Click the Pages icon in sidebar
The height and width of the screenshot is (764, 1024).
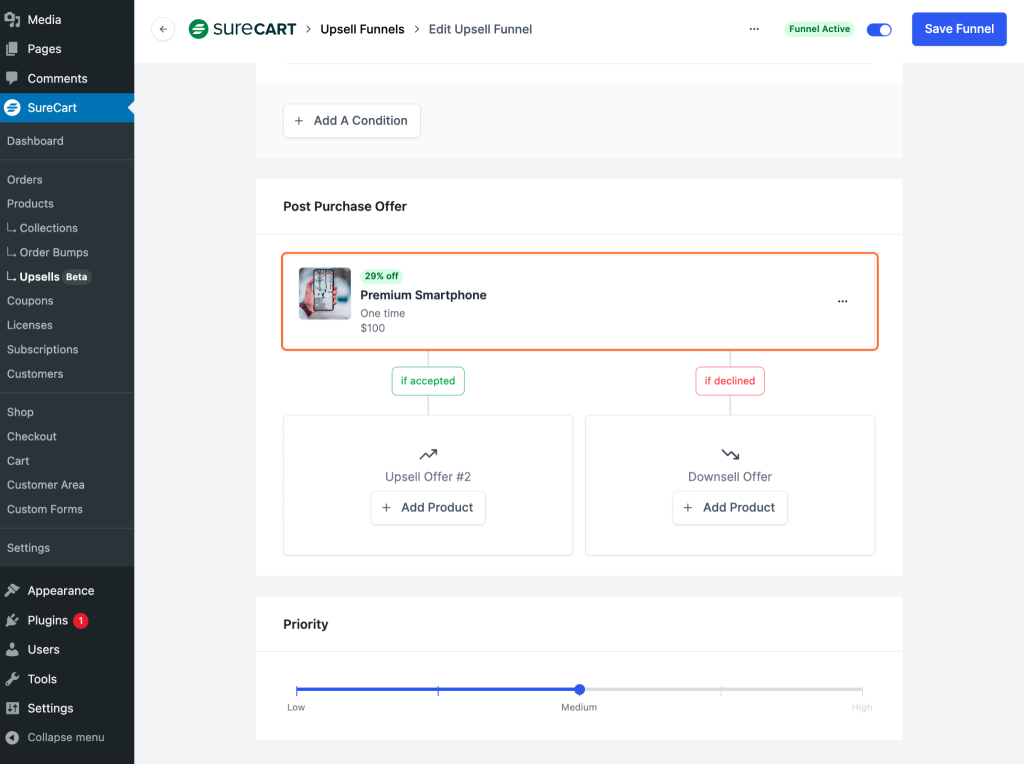click(12, 49)
